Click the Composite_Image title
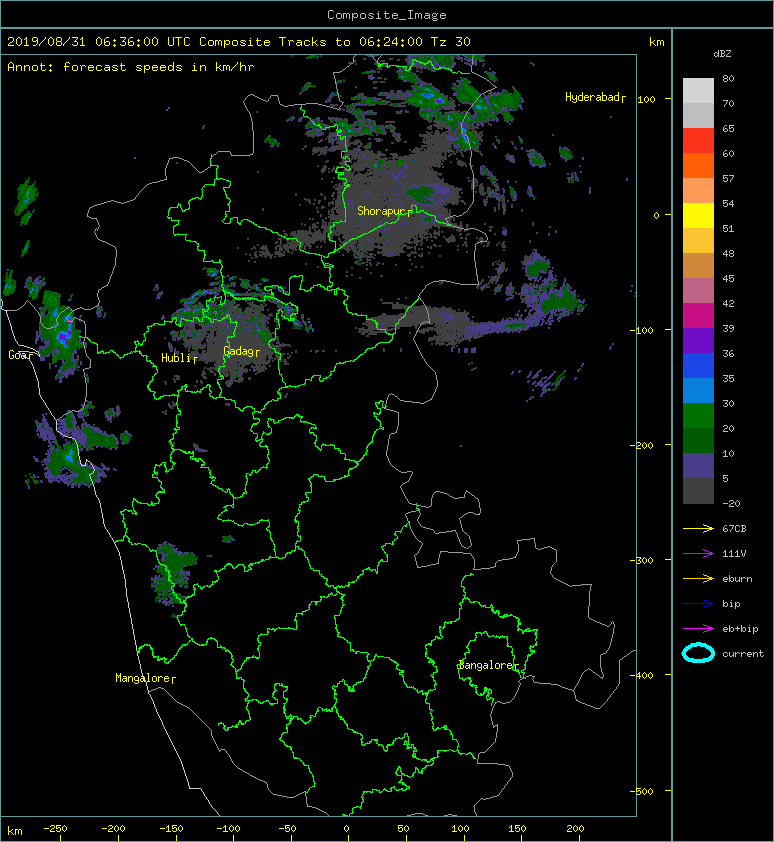 (387, 15)
